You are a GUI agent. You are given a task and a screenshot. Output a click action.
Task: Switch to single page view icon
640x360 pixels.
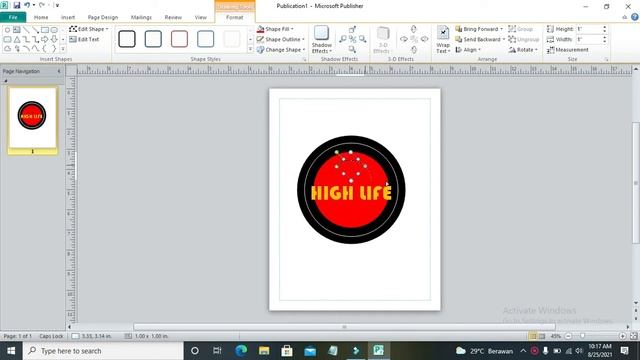pos(533,336)
